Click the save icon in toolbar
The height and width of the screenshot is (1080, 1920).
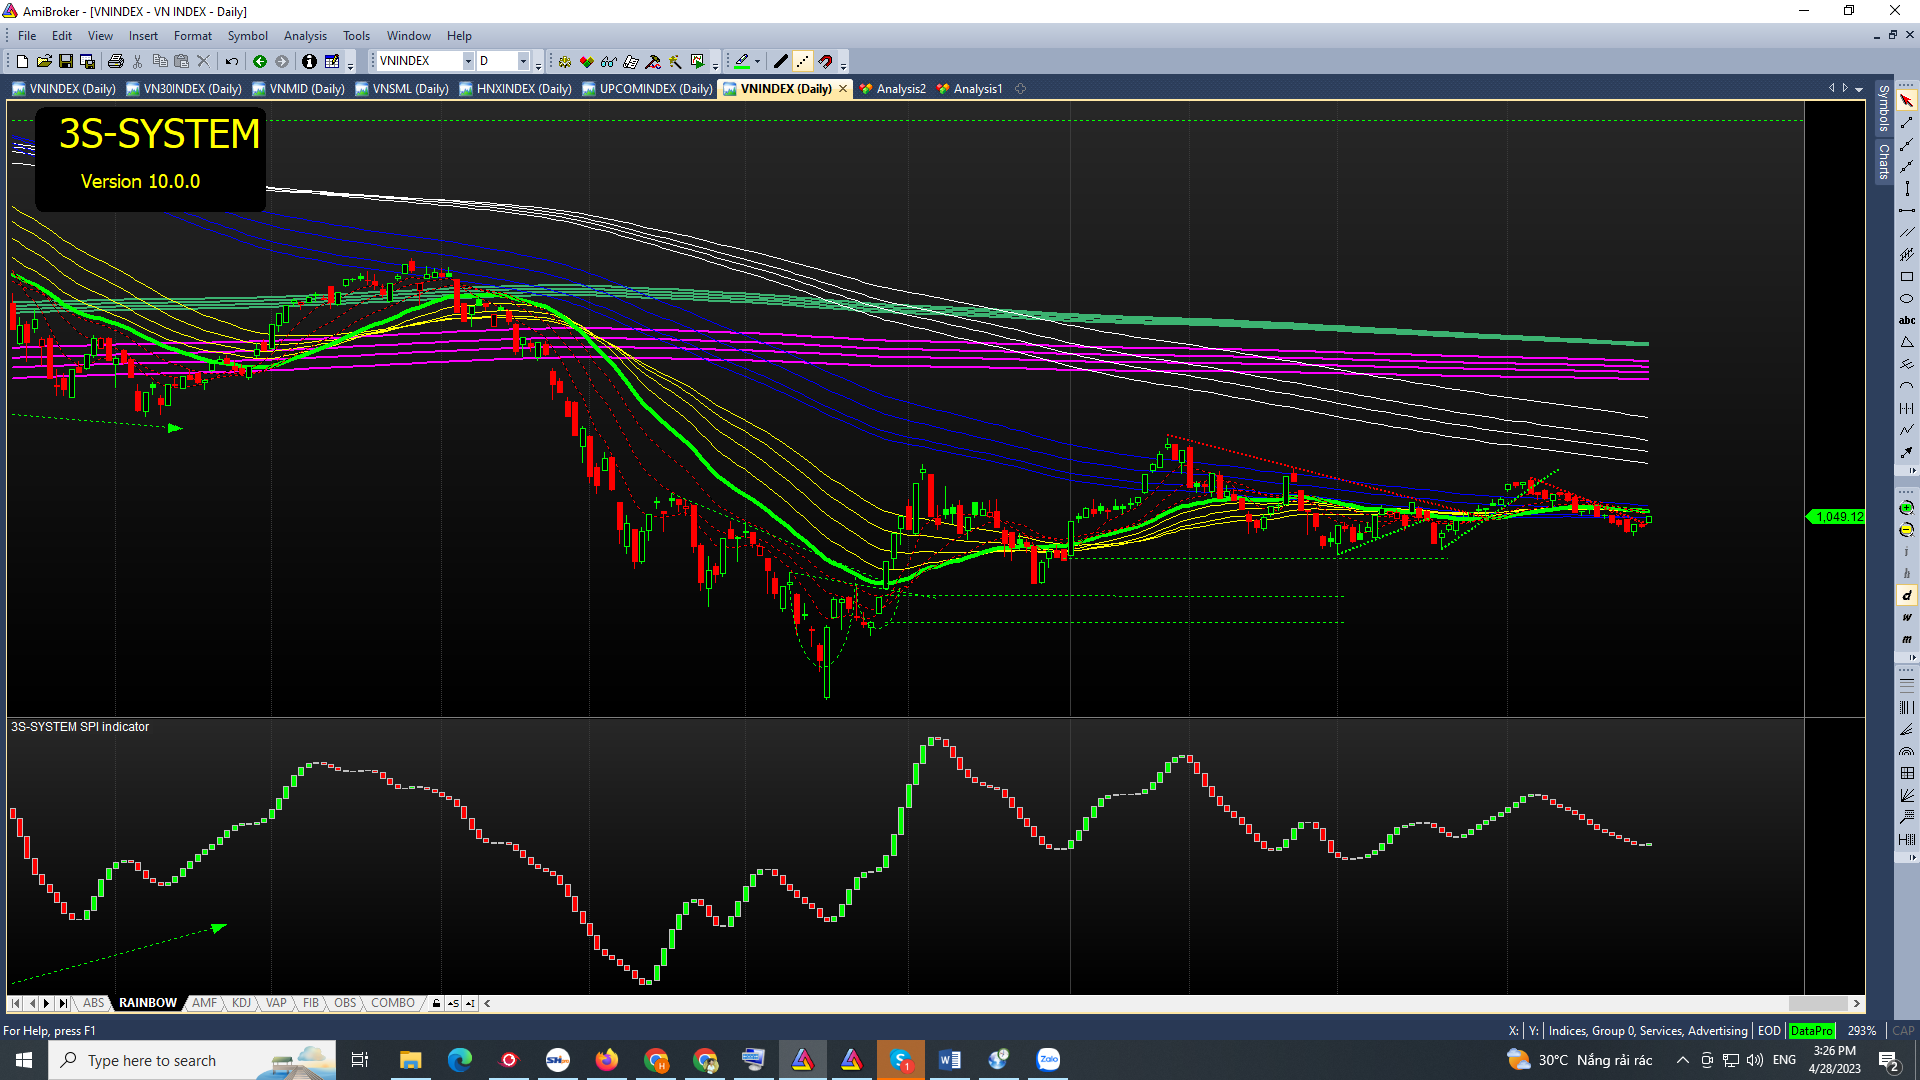click(x=66, y=62)
